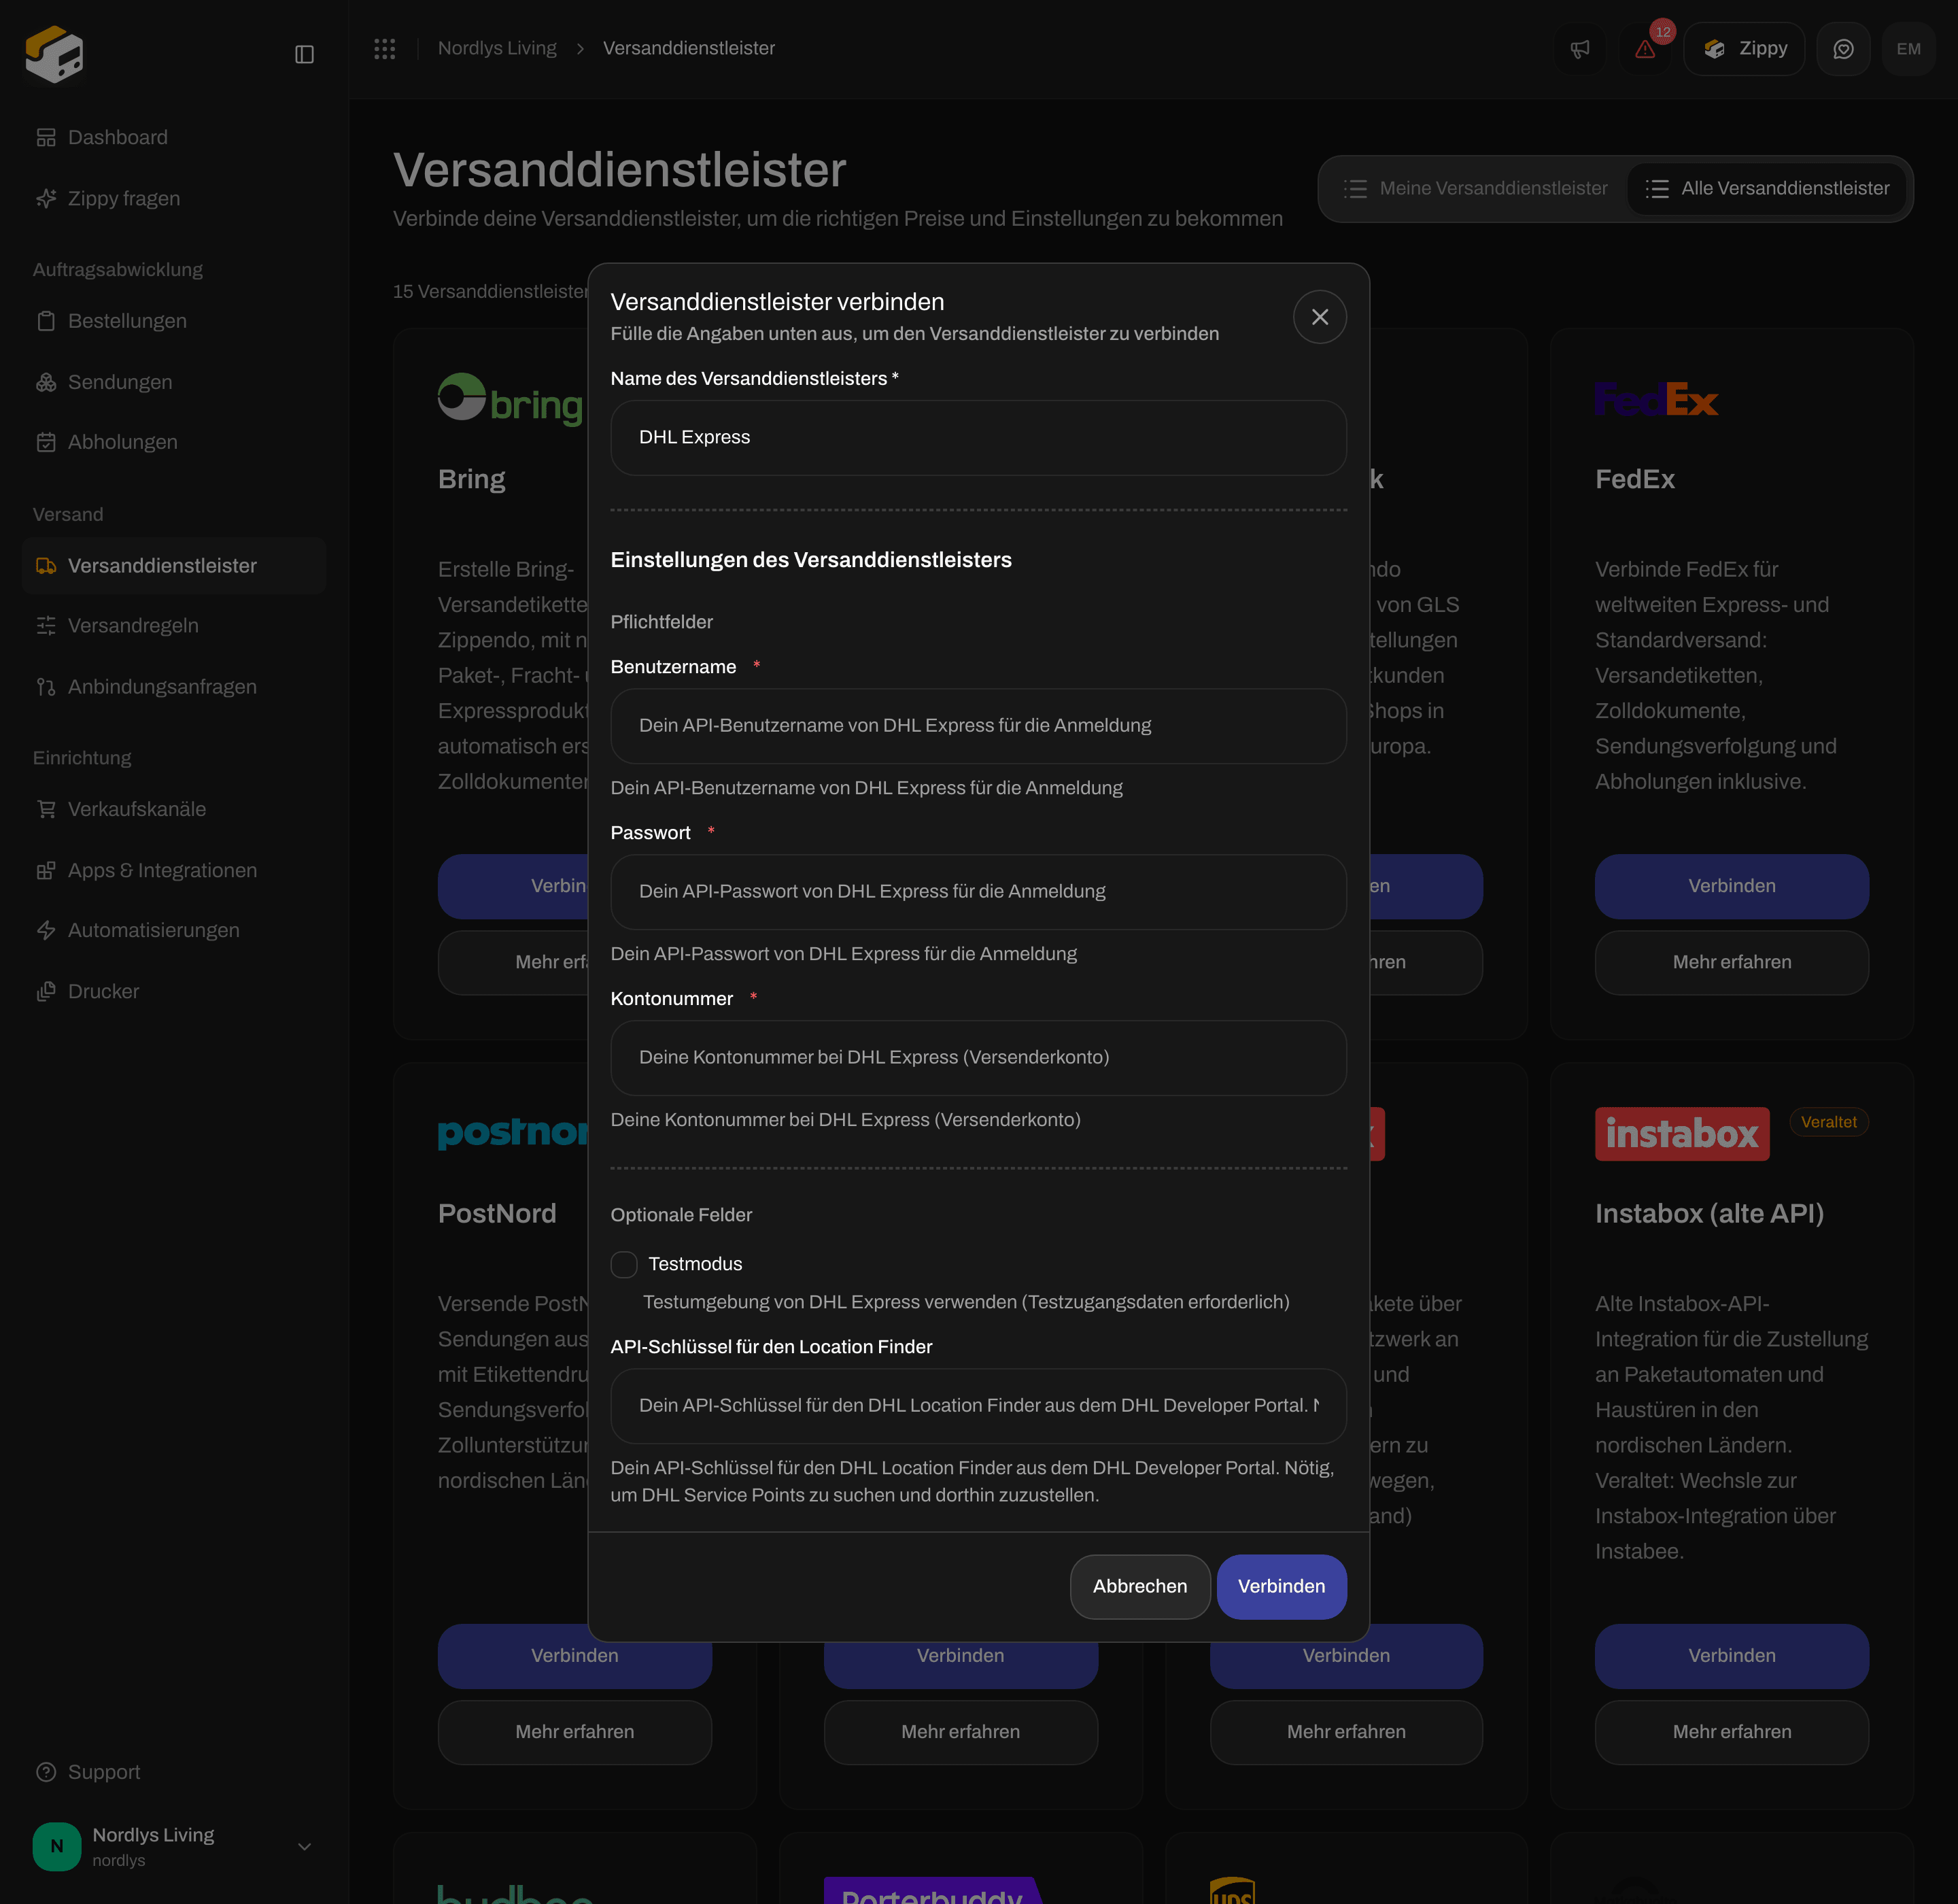Click Verbinden on Instabox card

tap(1731, 1656)
